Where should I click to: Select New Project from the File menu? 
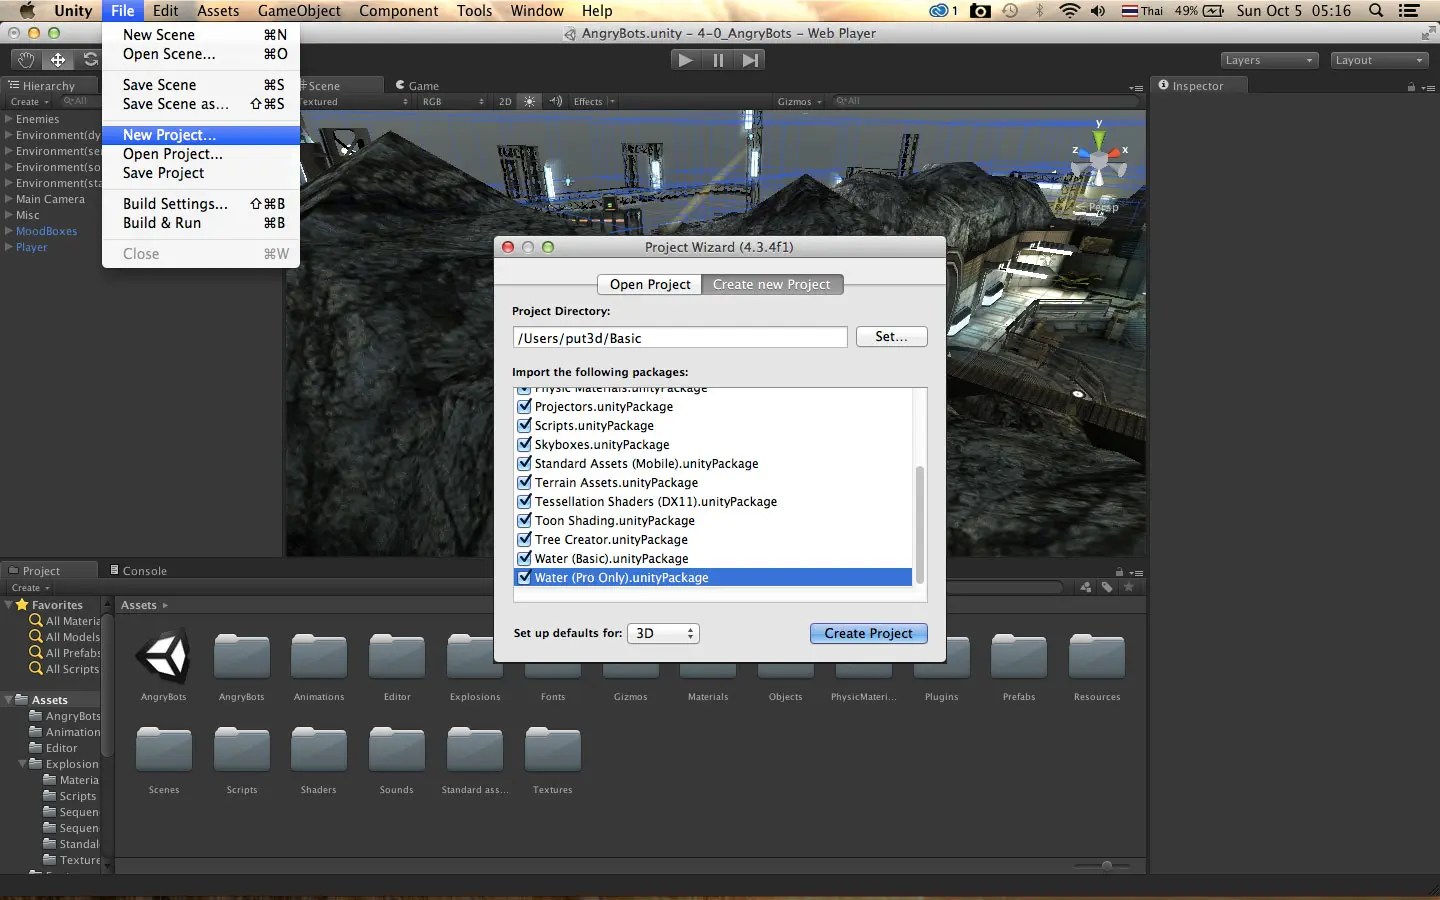(168, 134)
